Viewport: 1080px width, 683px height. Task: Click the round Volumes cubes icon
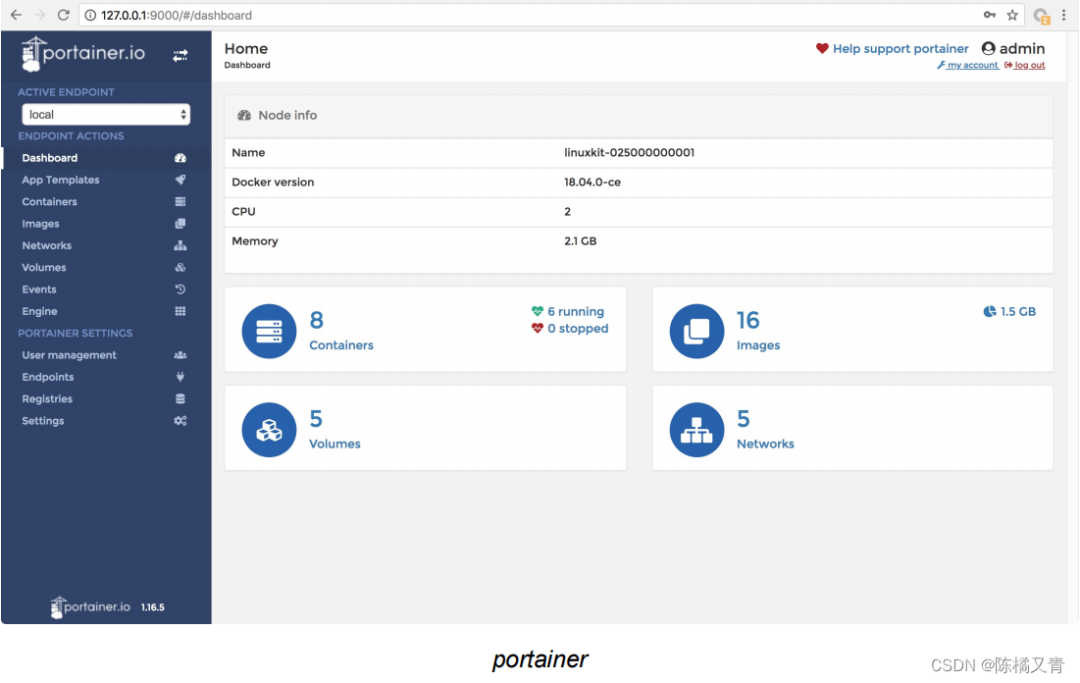tap(269, 430)
